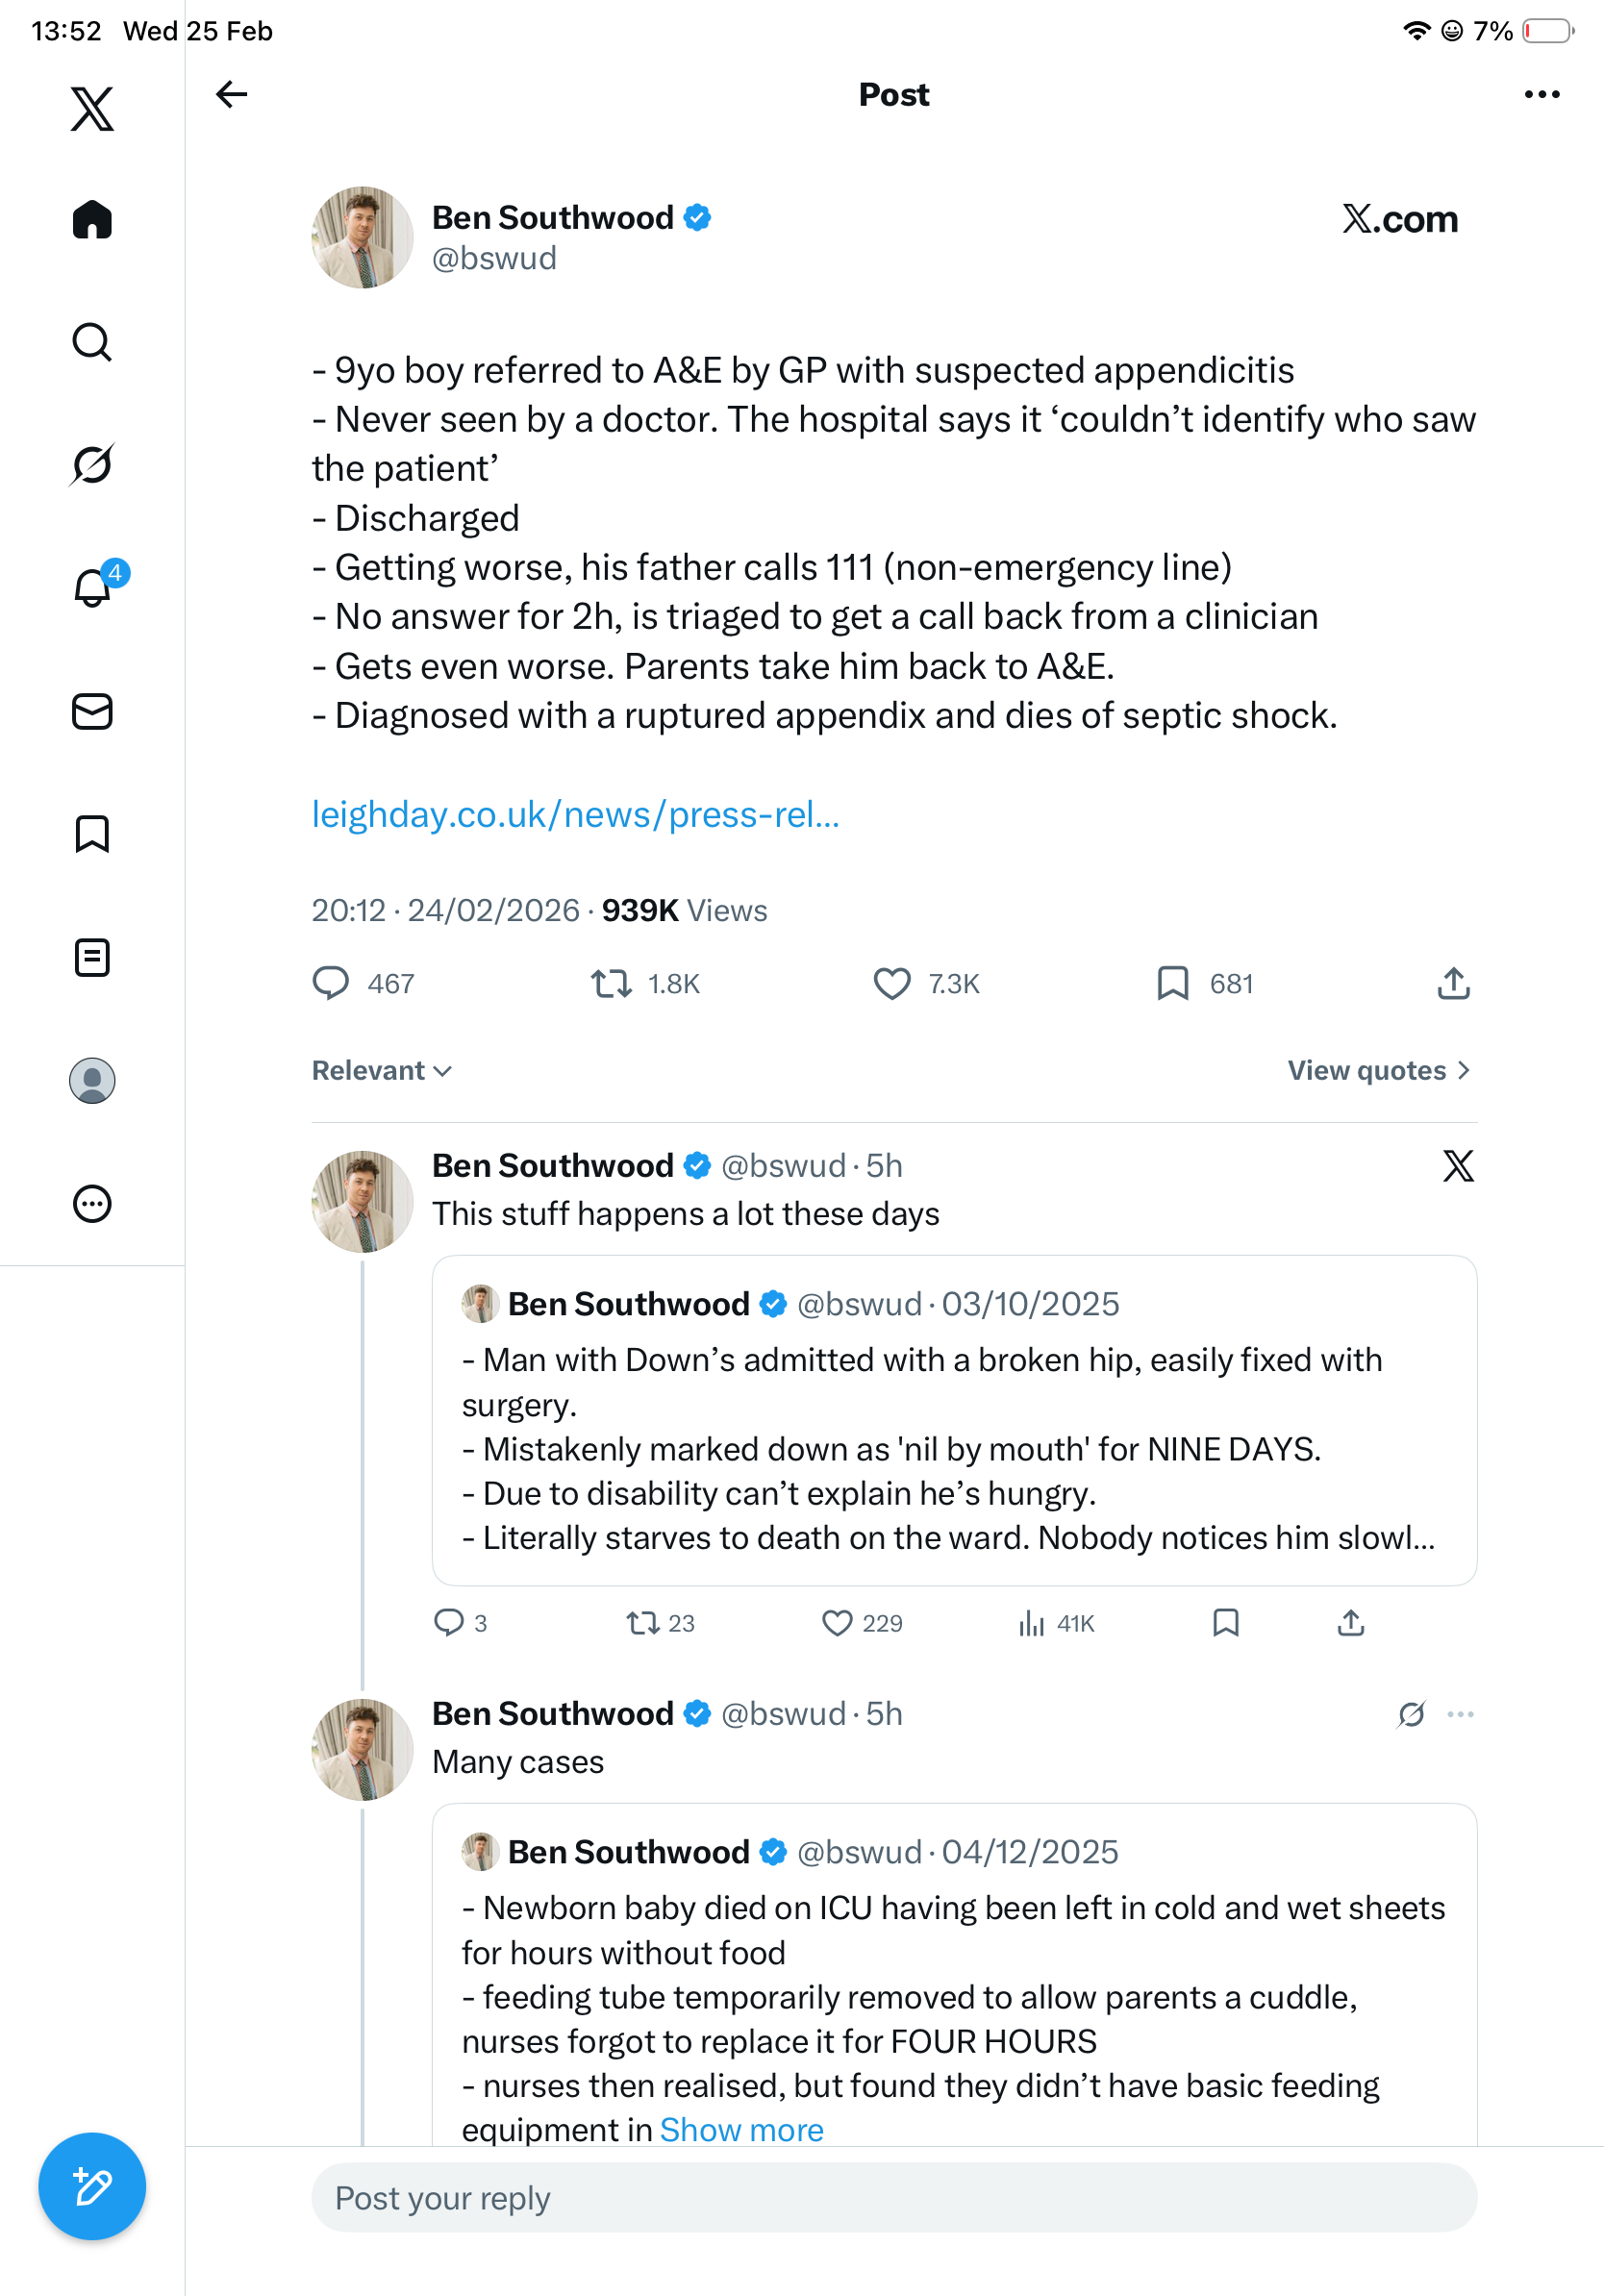Tap the Post your reply field
The width and height of the screenshot is (1604, 2296).
coord(893,2197)
